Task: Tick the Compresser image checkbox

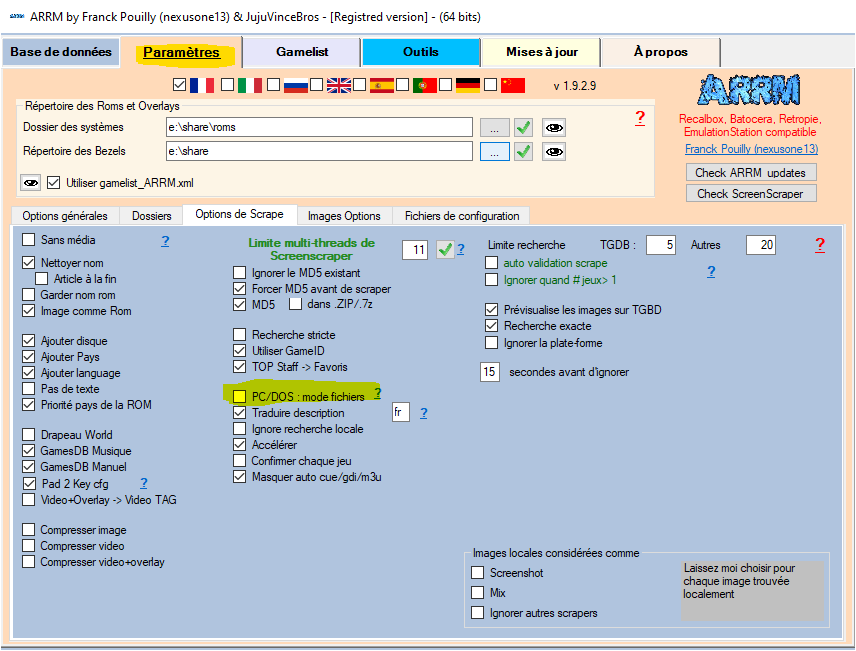Action: 28,530
